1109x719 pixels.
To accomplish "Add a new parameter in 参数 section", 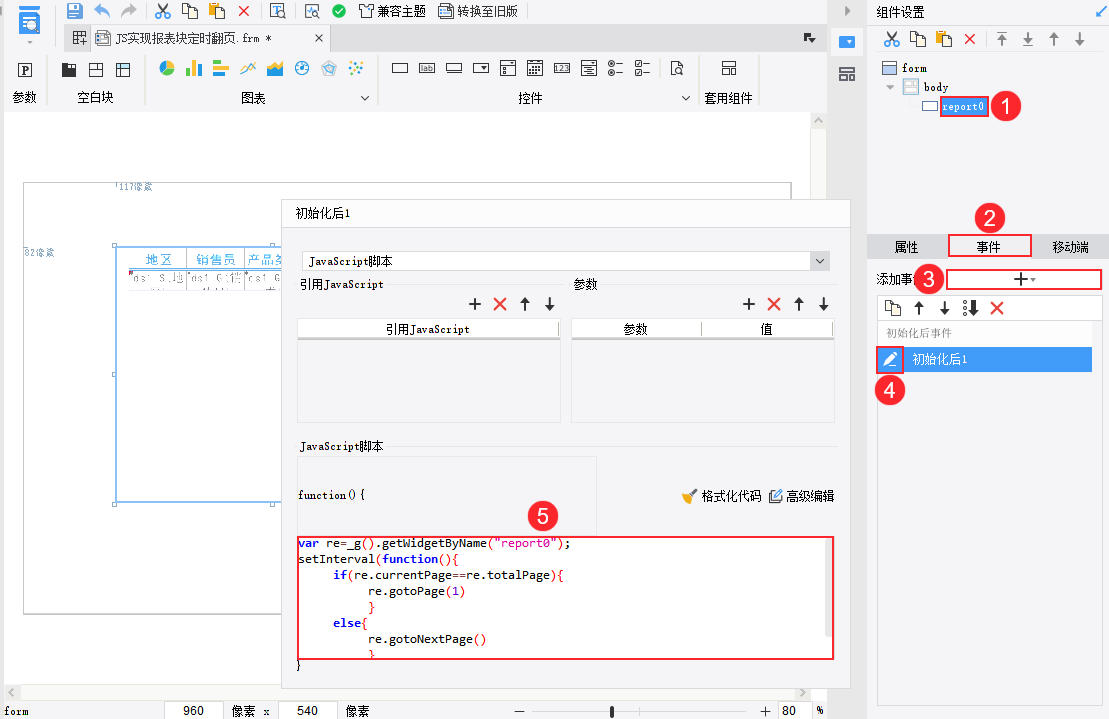I will point(749,304).
